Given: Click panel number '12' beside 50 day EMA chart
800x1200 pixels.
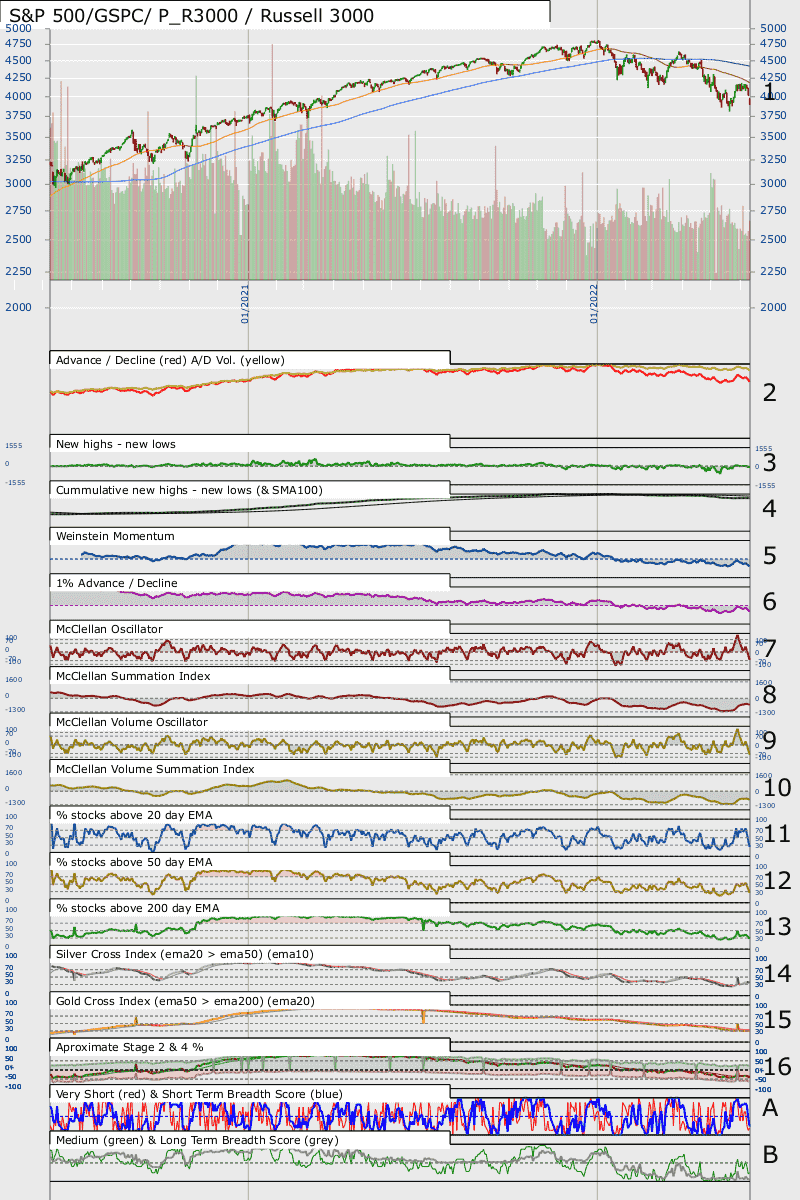Looking at the screenshot, I should tap(777, 881).
